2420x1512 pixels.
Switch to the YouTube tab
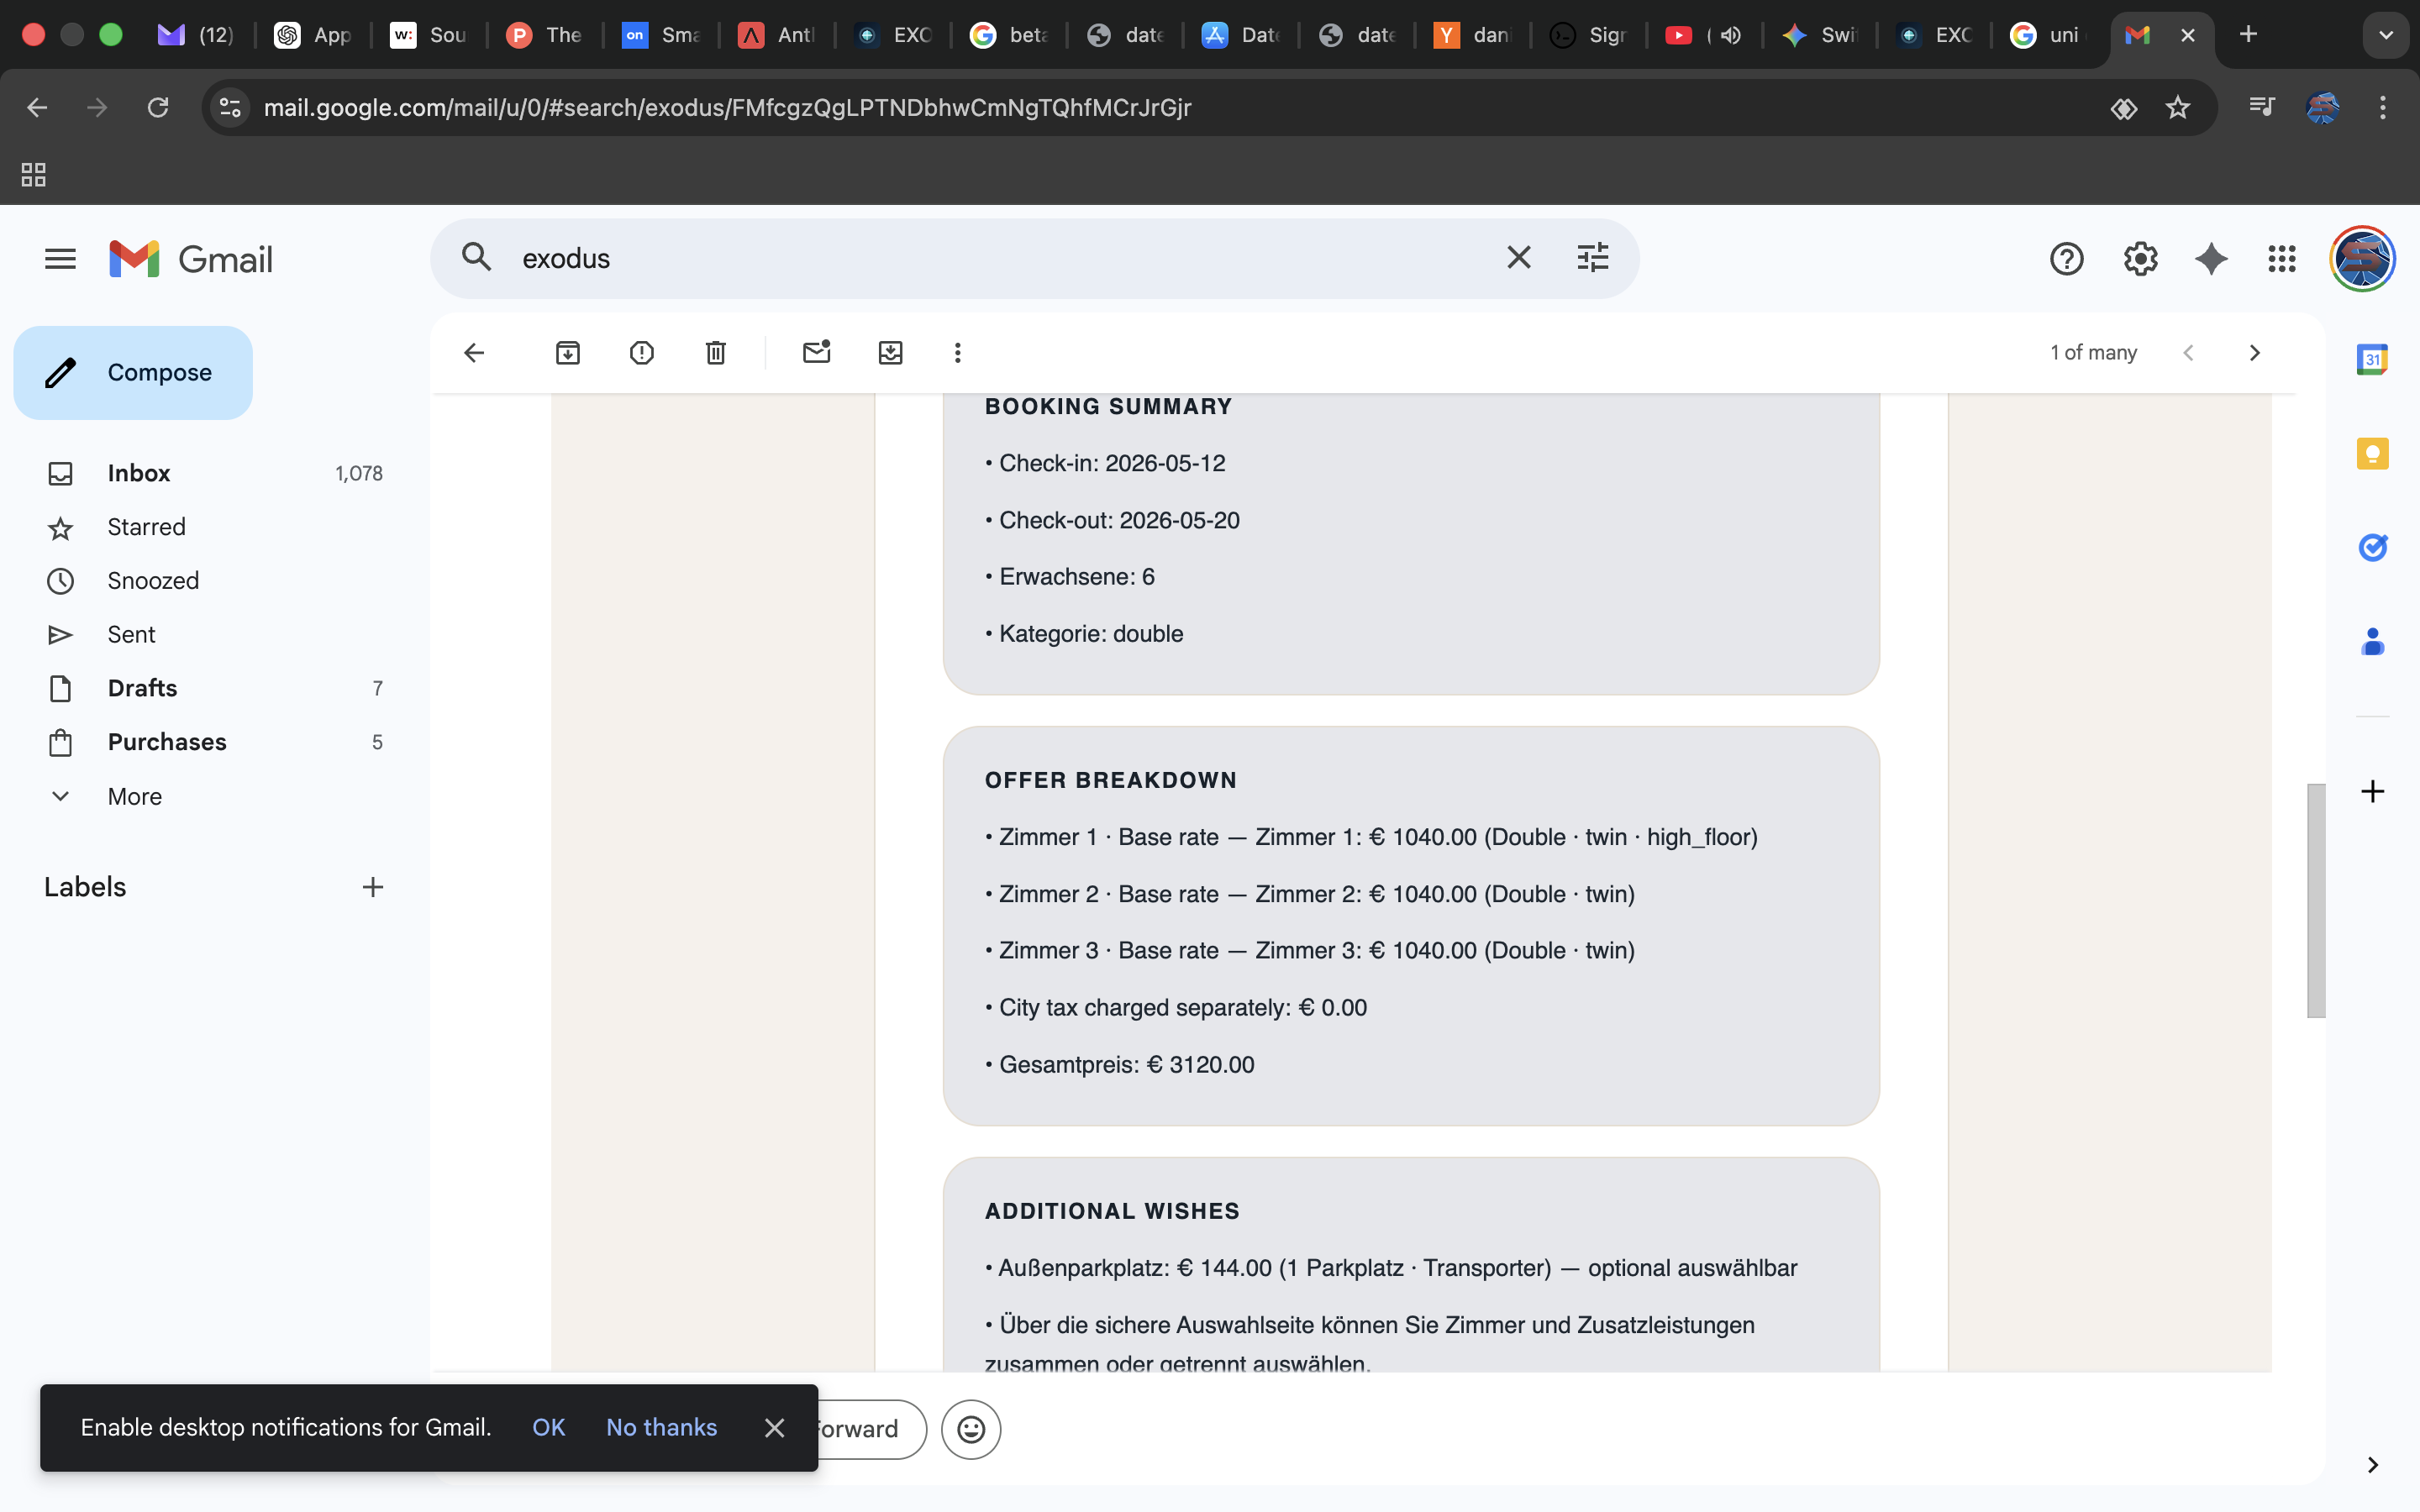pos(1703,35)
